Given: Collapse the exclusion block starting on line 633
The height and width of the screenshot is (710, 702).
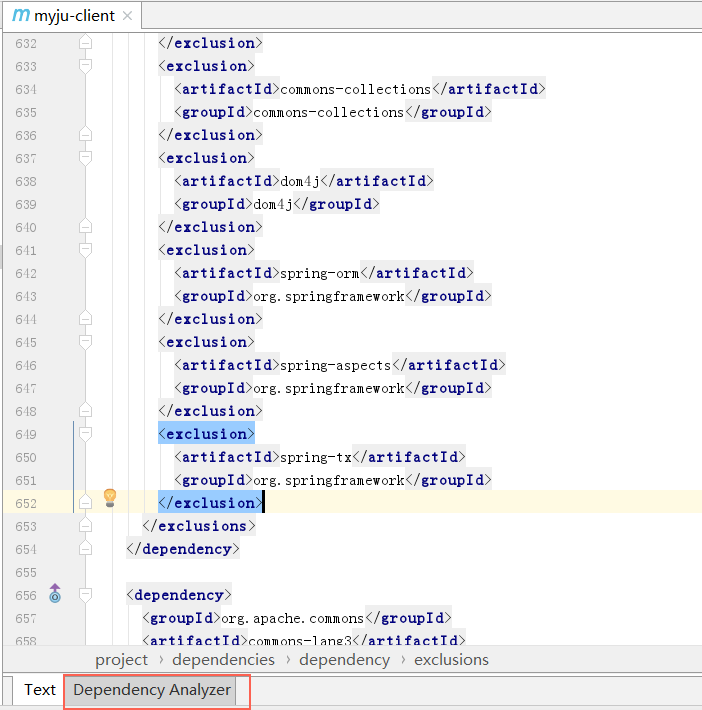Looking at the screenshot, I should click(85, 66).
